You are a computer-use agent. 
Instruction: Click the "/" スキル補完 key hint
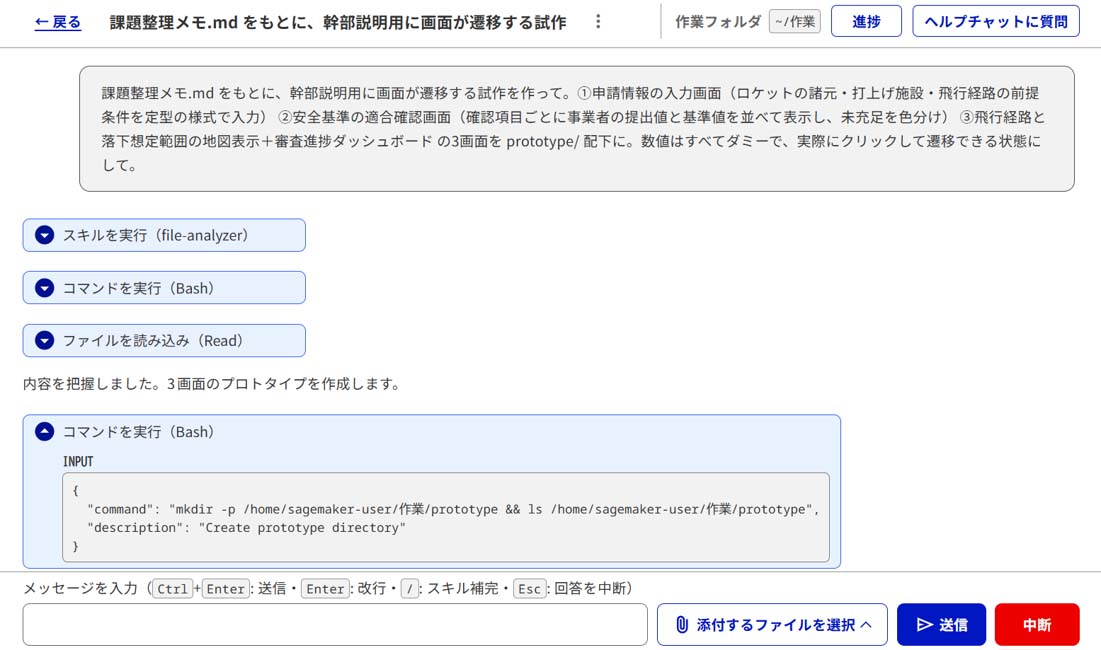point(409,589)
